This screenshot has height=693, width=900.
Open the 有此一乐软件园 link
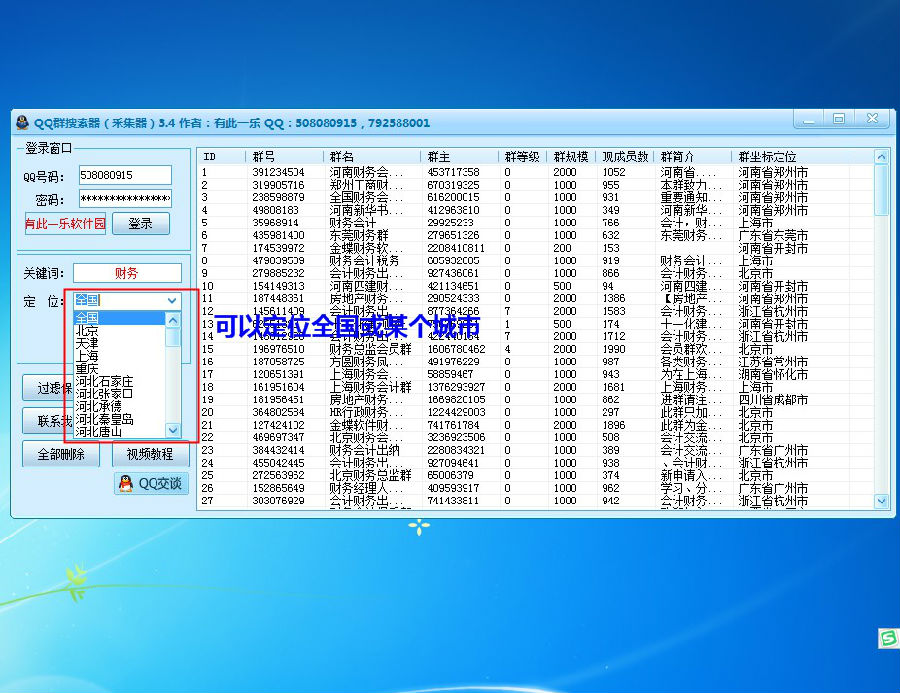(x=64, y=224)
